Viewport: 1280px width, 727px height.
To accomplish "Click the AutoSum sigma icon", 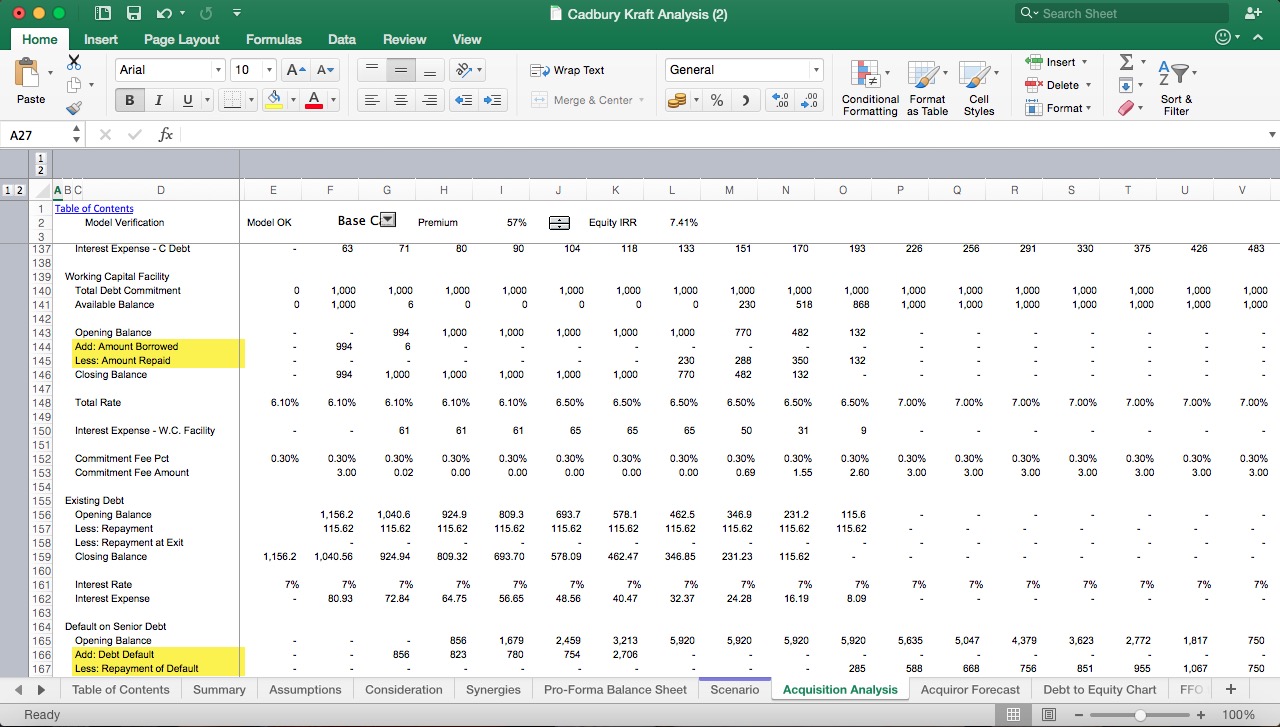I will coord(1126,62).
